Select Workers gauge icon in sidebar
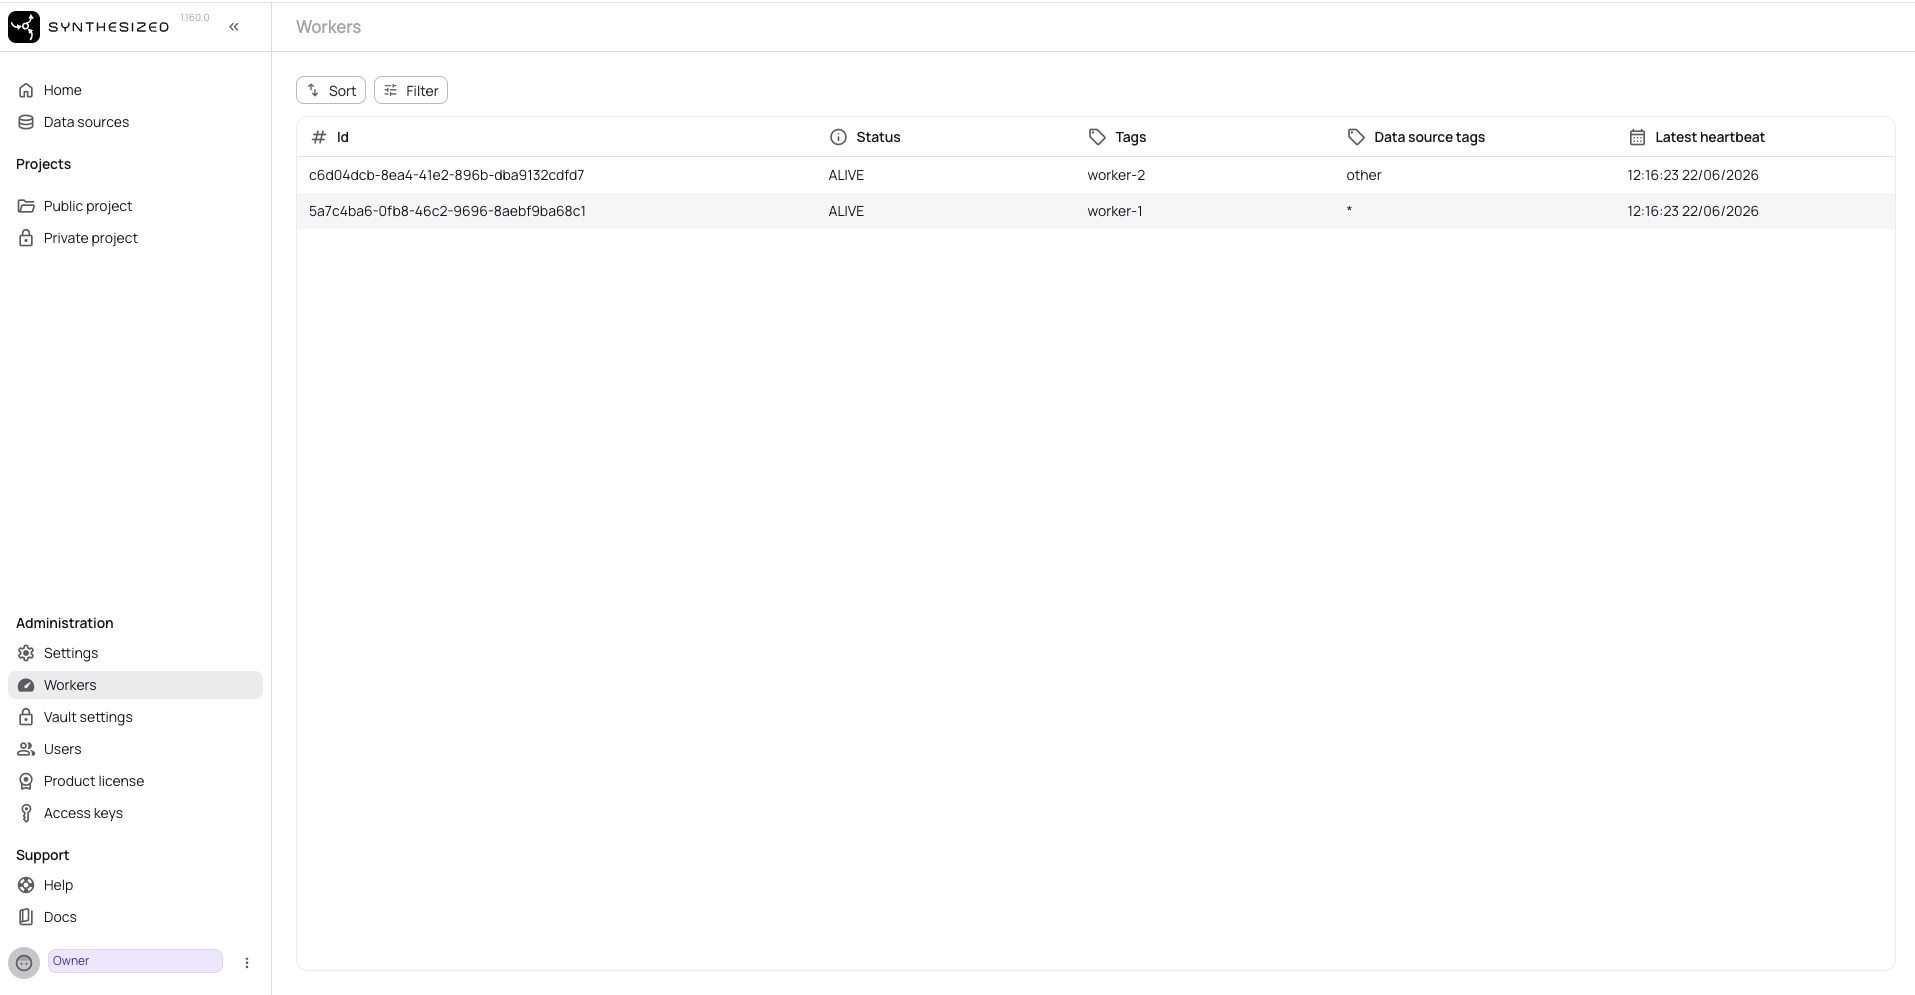The width and height of the screenshot is (1915, 995). 26,685
